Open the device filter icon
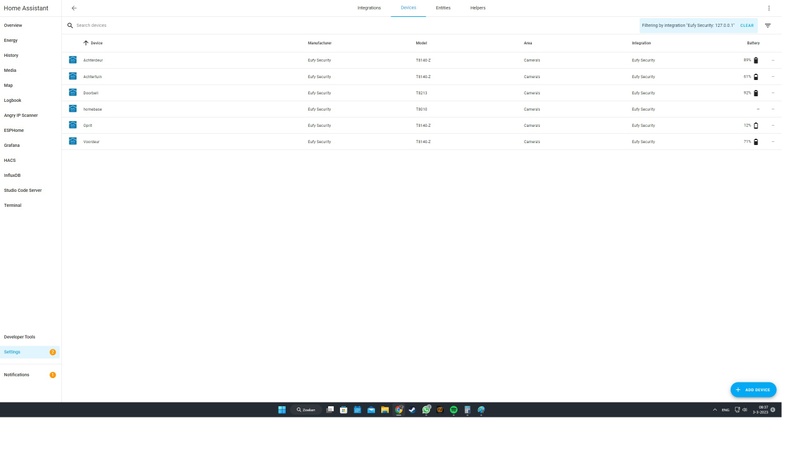 click(x=768, y=26)
